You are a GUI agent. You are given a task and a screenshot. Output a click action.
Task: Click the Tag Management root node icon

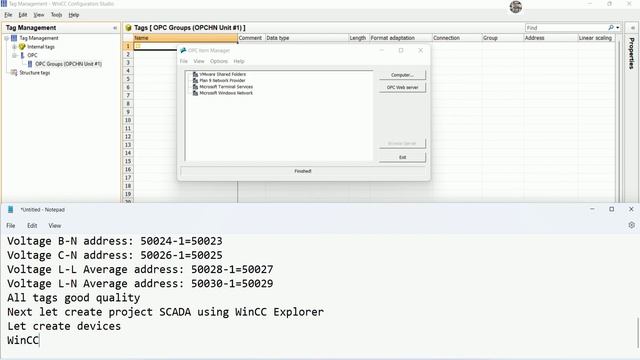[14, 38]
